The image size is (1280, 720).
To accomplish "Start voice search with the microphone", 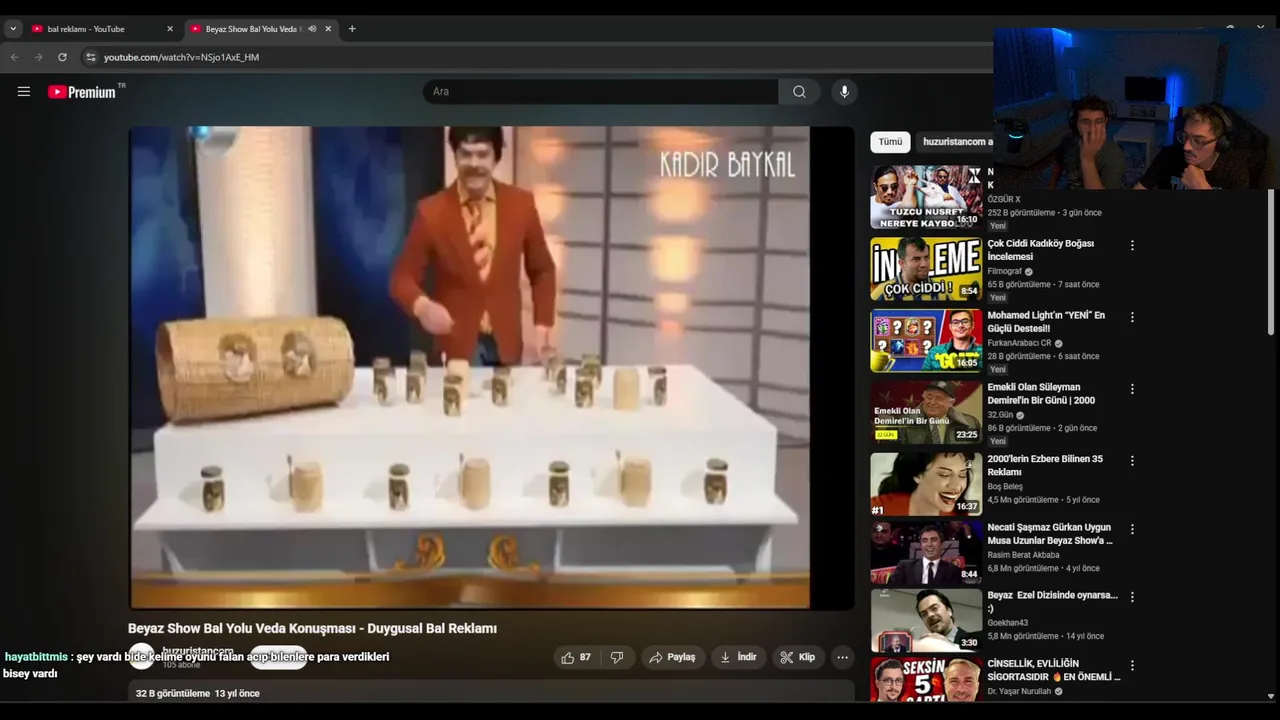I will click(844, 91).
